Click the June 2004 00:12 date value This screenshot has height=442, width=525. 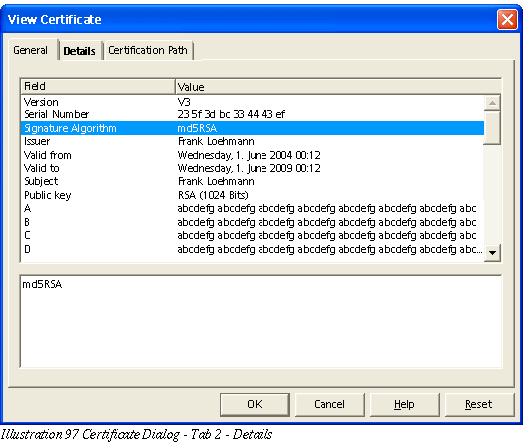click(x=249, y=155)
